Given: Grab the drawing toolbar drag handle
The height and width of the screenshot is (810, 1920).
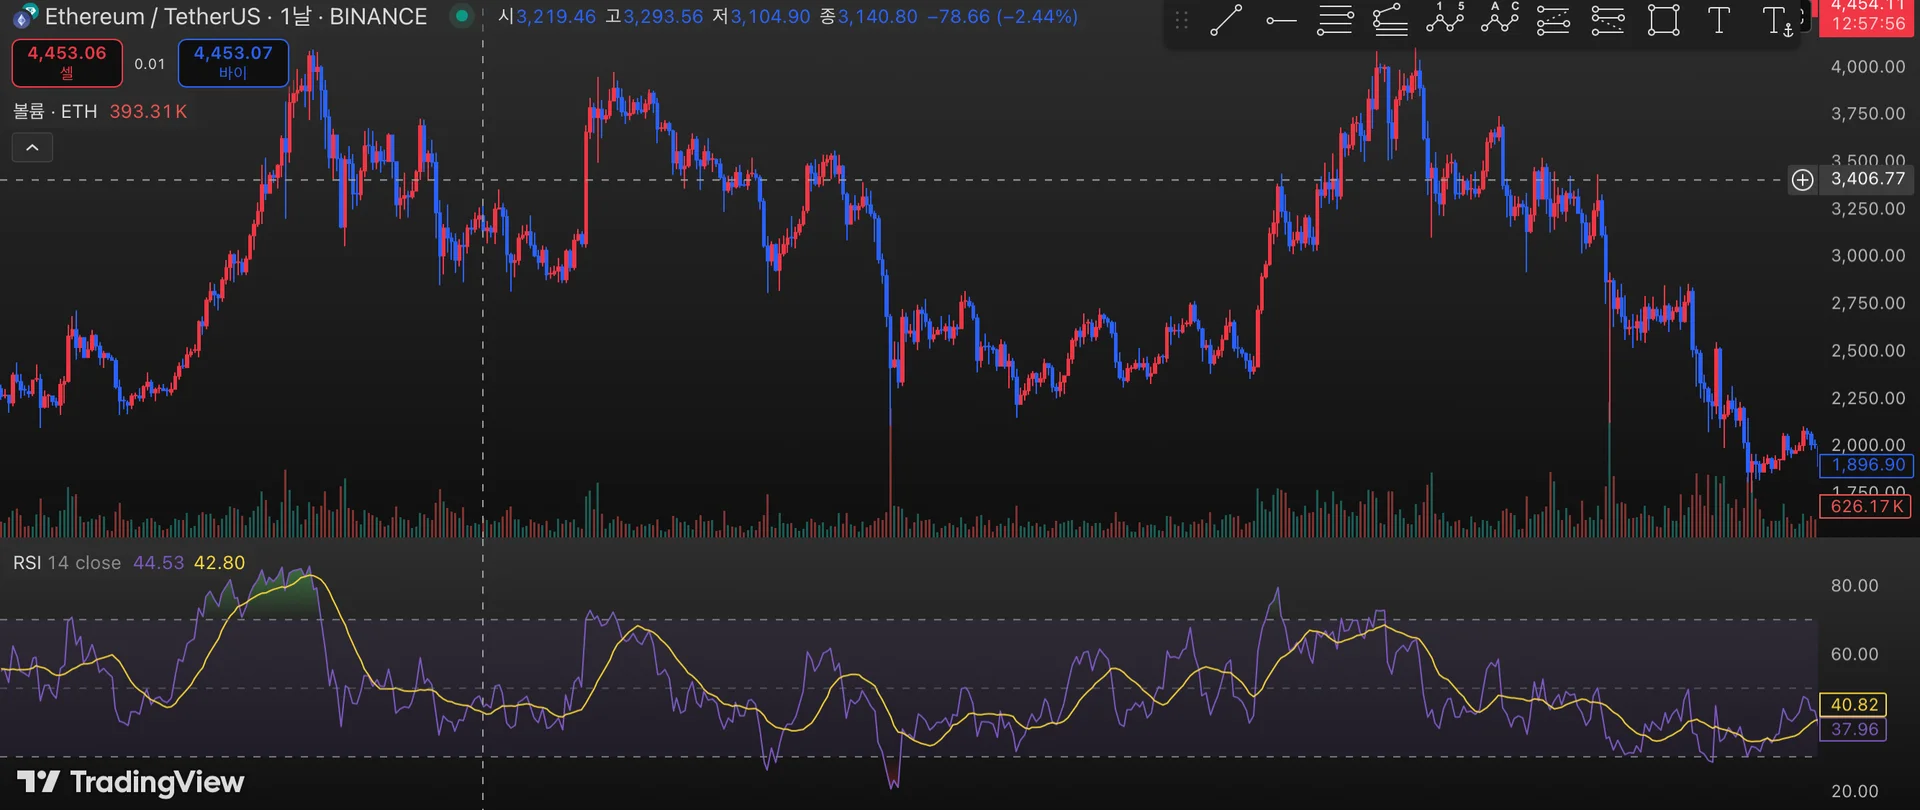Looking at the screenshot, I should tap(1182, 20).
